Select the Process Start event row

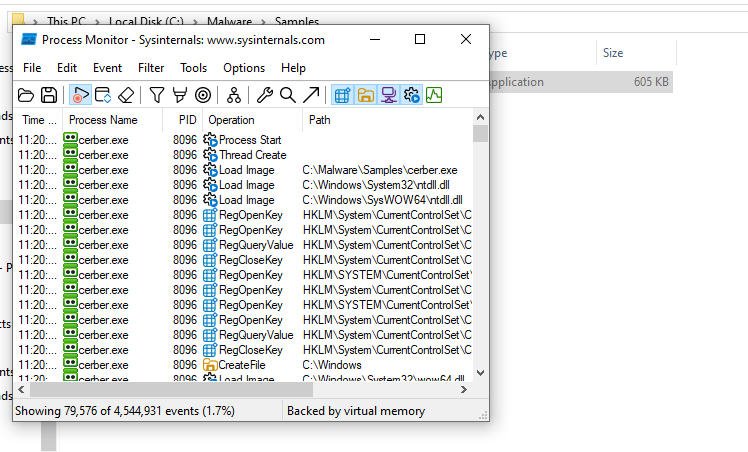244,140
